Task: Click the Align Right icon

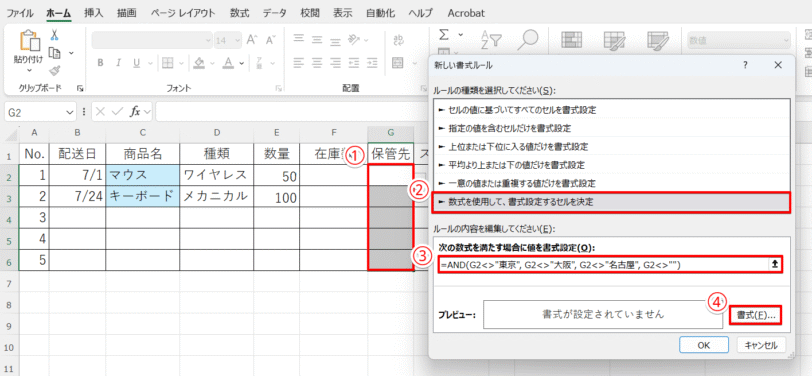Action: (335, 63)
